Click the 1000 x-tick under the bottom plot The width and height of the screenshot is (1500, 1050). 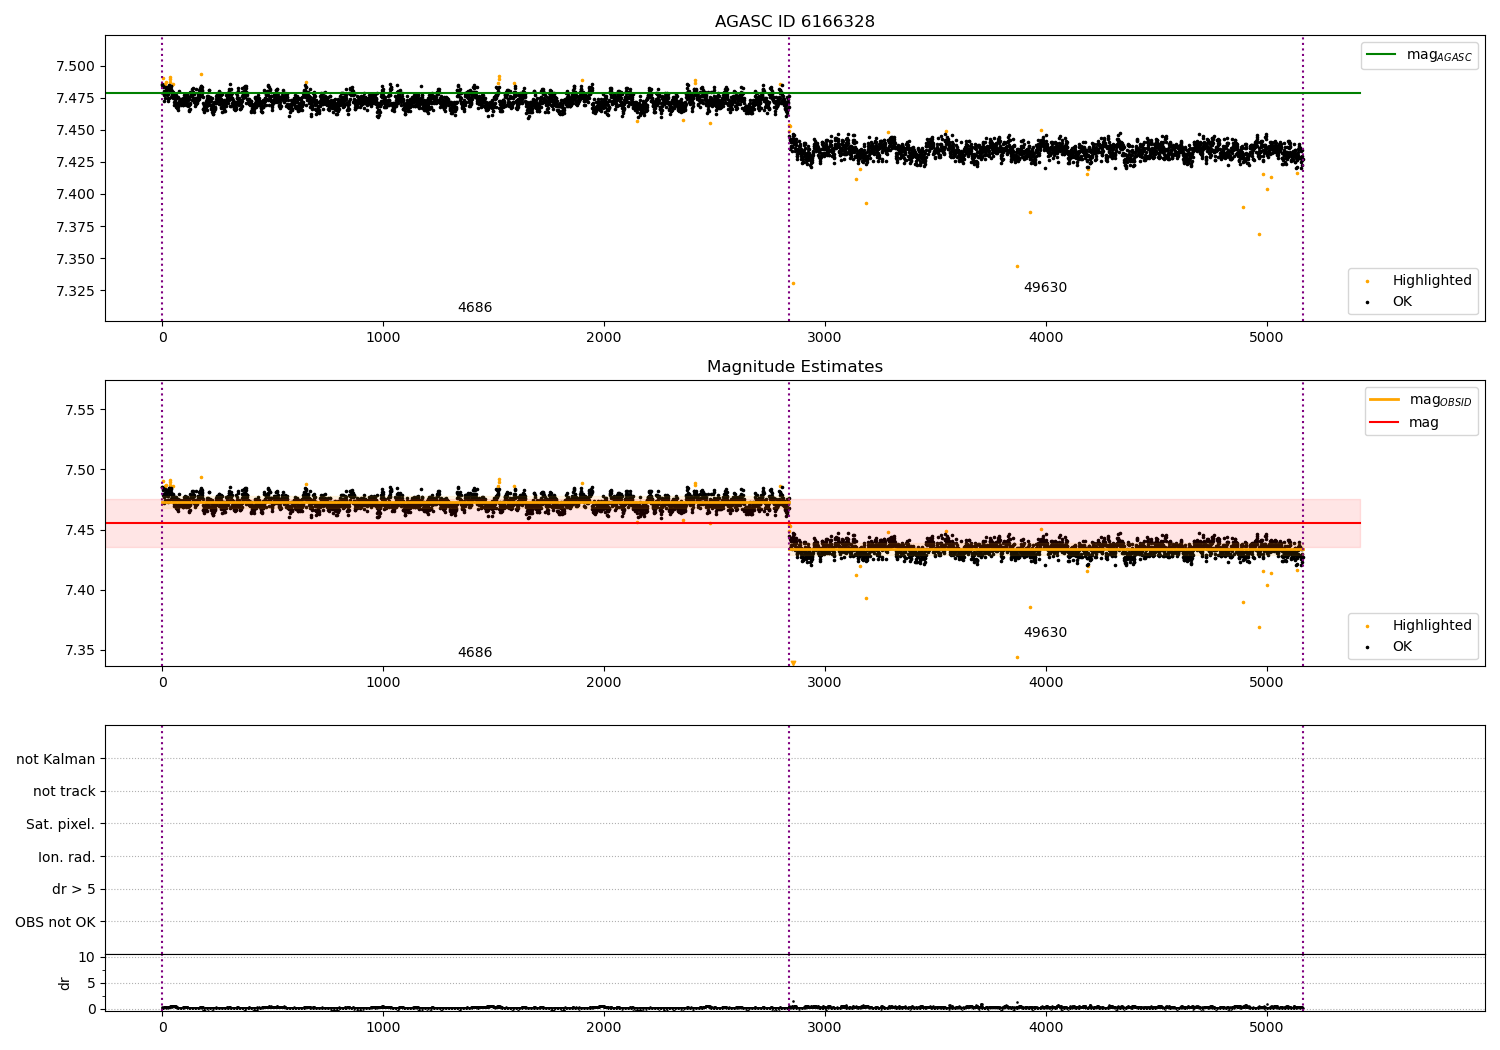point(383,1028)
